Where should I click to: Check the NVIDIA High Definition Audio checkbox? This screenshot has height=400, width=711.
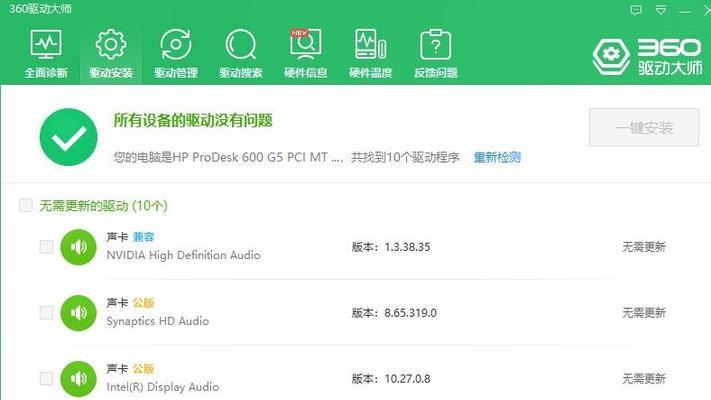[x=46, y=247]
